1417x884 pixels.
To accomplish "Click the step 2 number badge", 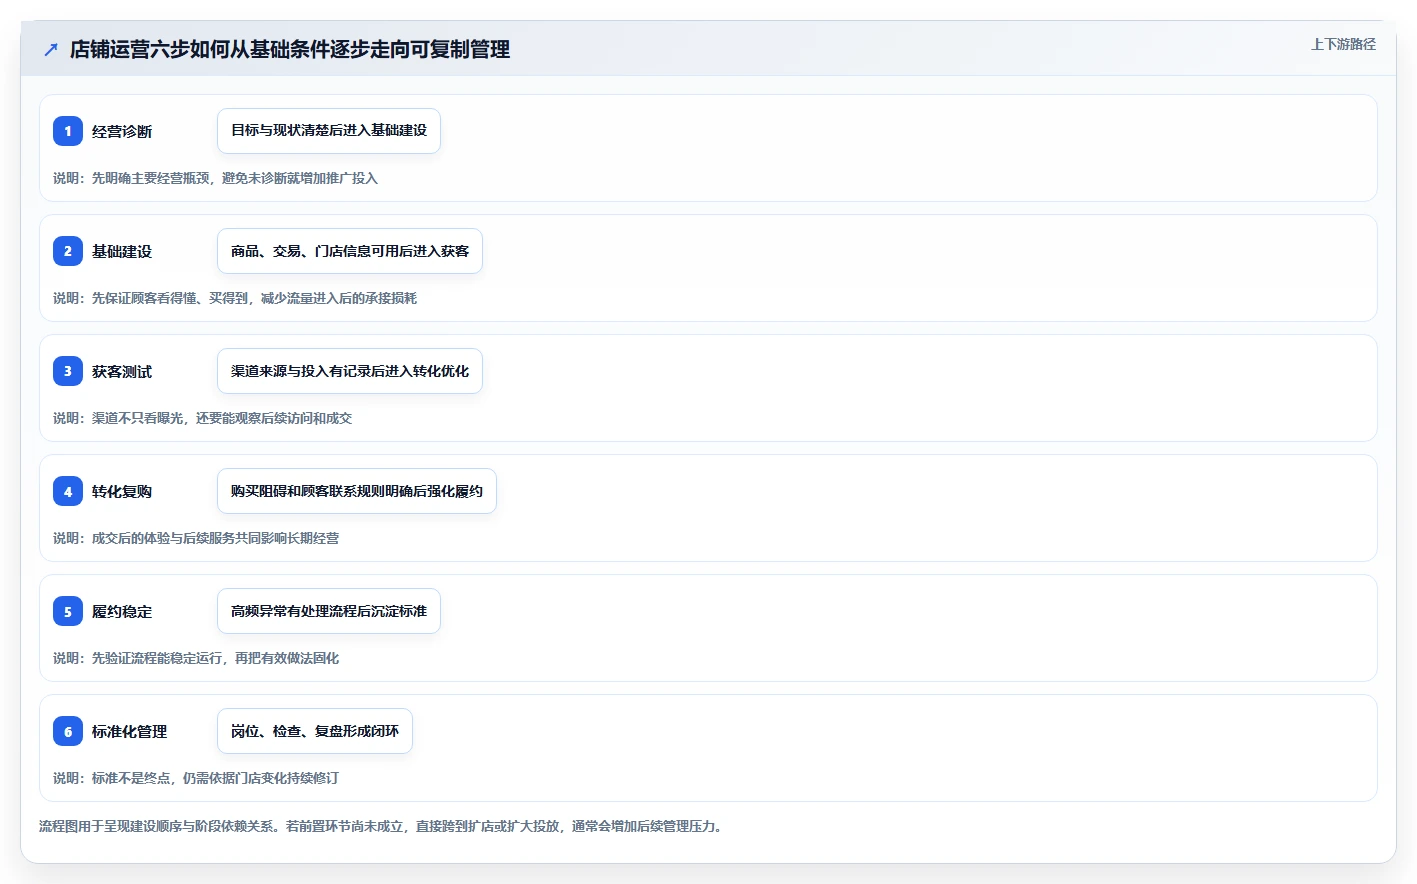I will pyautogui.click(x=68, y=251).
